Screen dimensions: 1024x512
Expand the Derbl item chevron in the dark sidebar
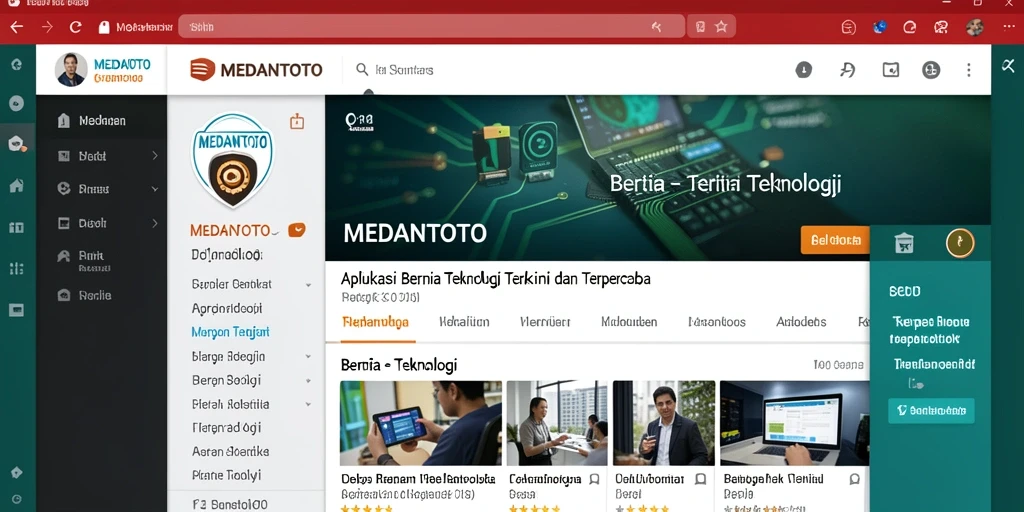tap(155, 155)
